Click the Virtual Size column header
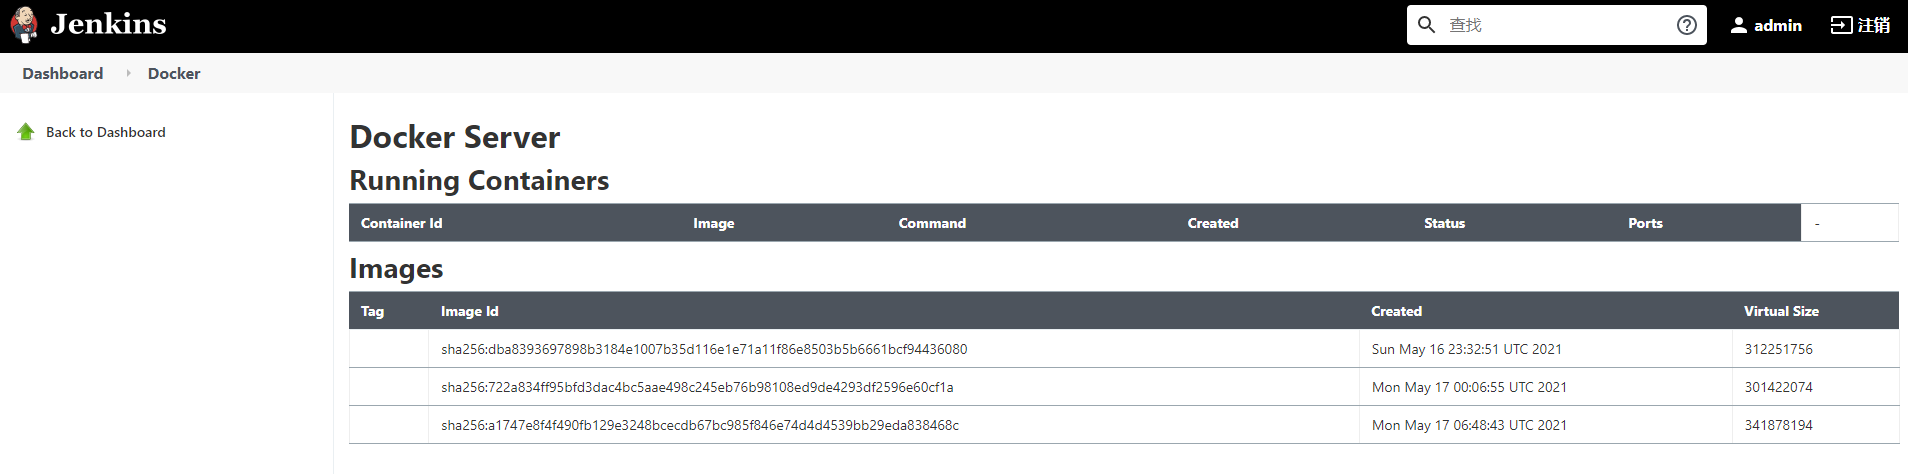This screenshot has width=1908, height=474. (1781, 311)
